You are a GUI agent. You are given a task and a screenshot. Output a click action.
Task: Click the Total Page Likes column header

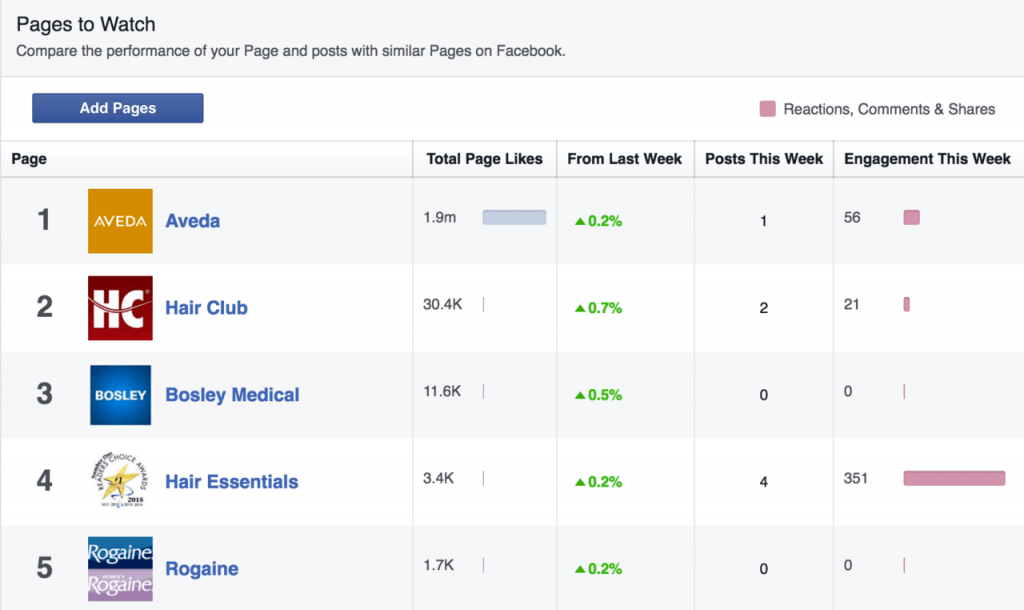484,159
